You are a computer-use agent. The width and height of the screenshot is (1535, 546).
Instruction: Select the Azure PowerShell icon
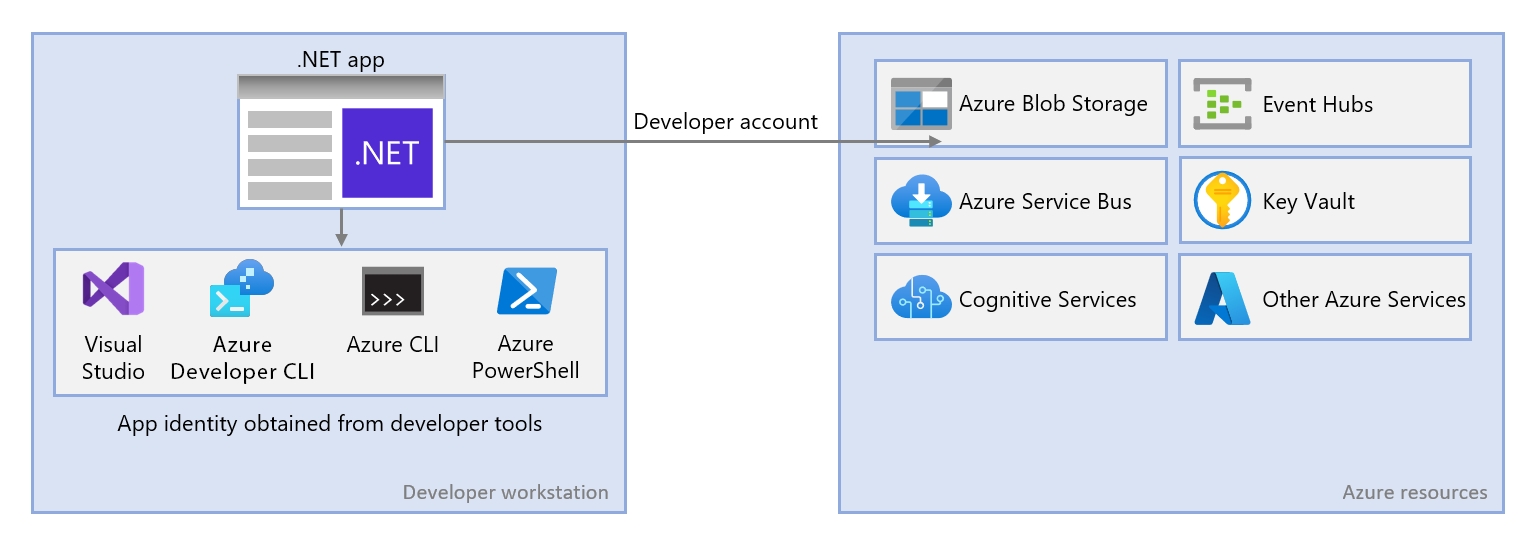pyautogui.click(x=526, y=292)
